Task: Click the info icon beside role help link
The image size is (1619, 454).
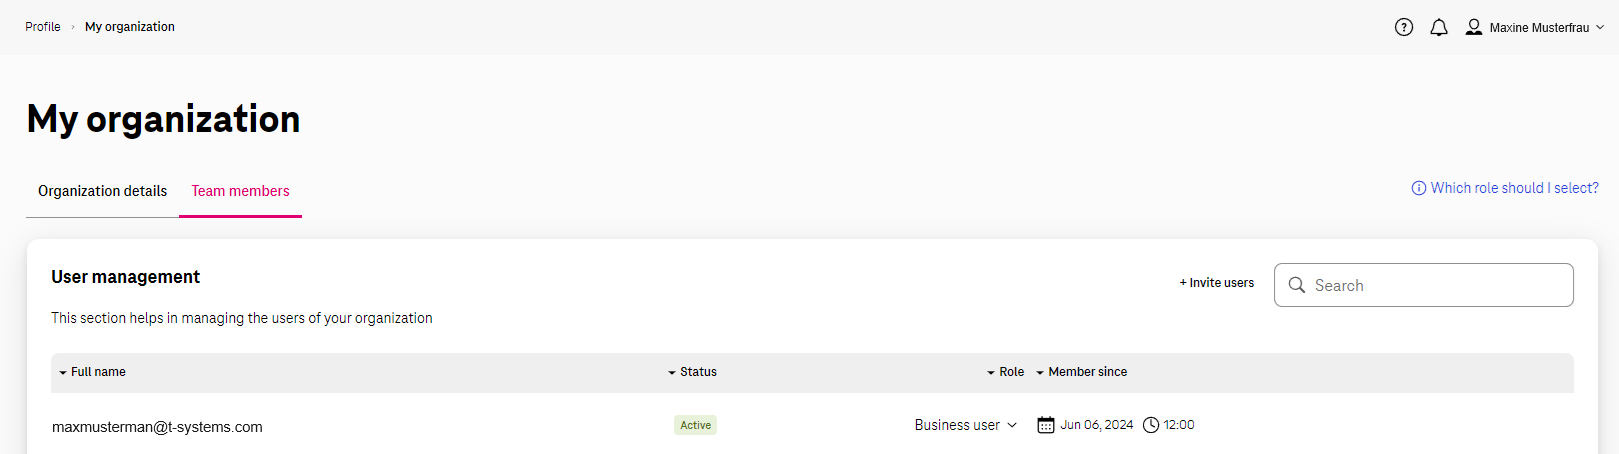Action: (x=1419, y=188)
